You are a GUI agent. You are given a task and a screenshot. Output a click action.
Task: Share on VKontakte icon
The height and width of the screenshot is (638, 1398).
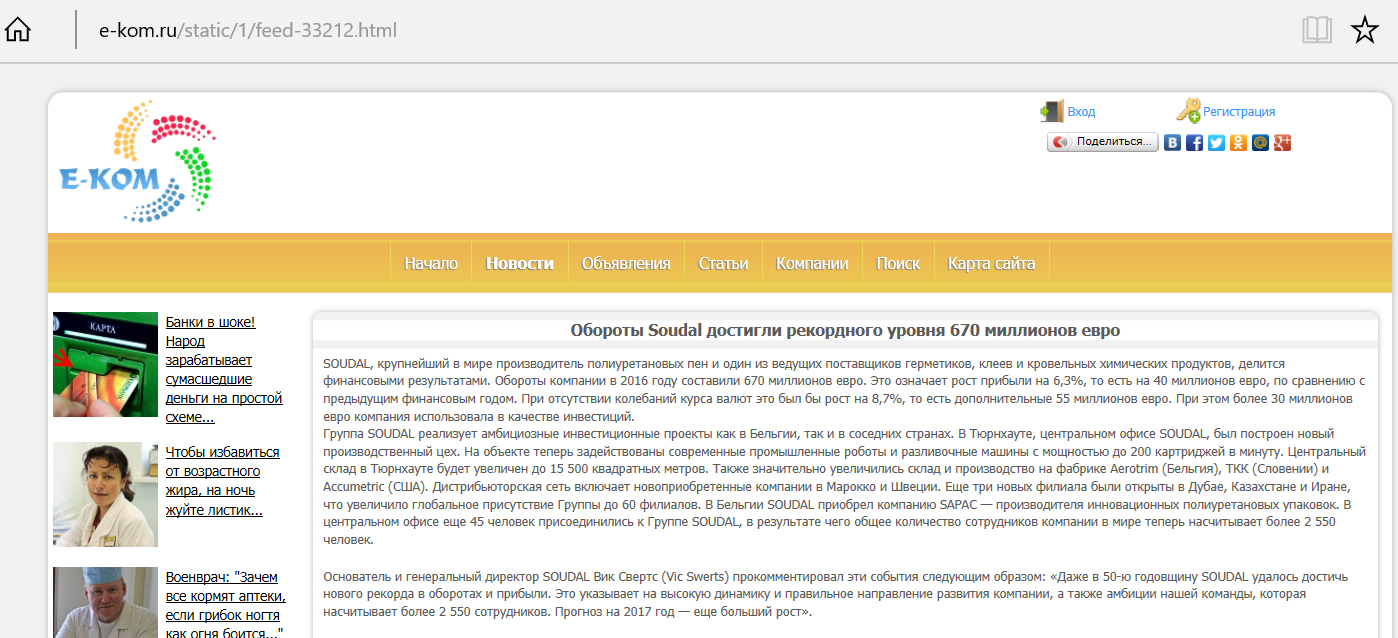coord(1172,142)
